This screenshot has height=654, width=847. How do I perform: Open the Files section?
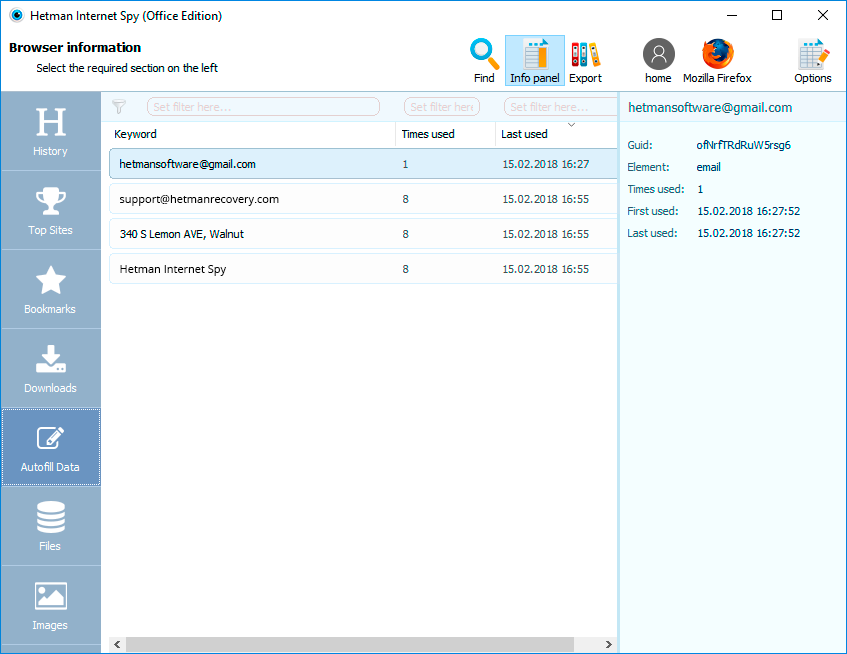click(50, 526)
